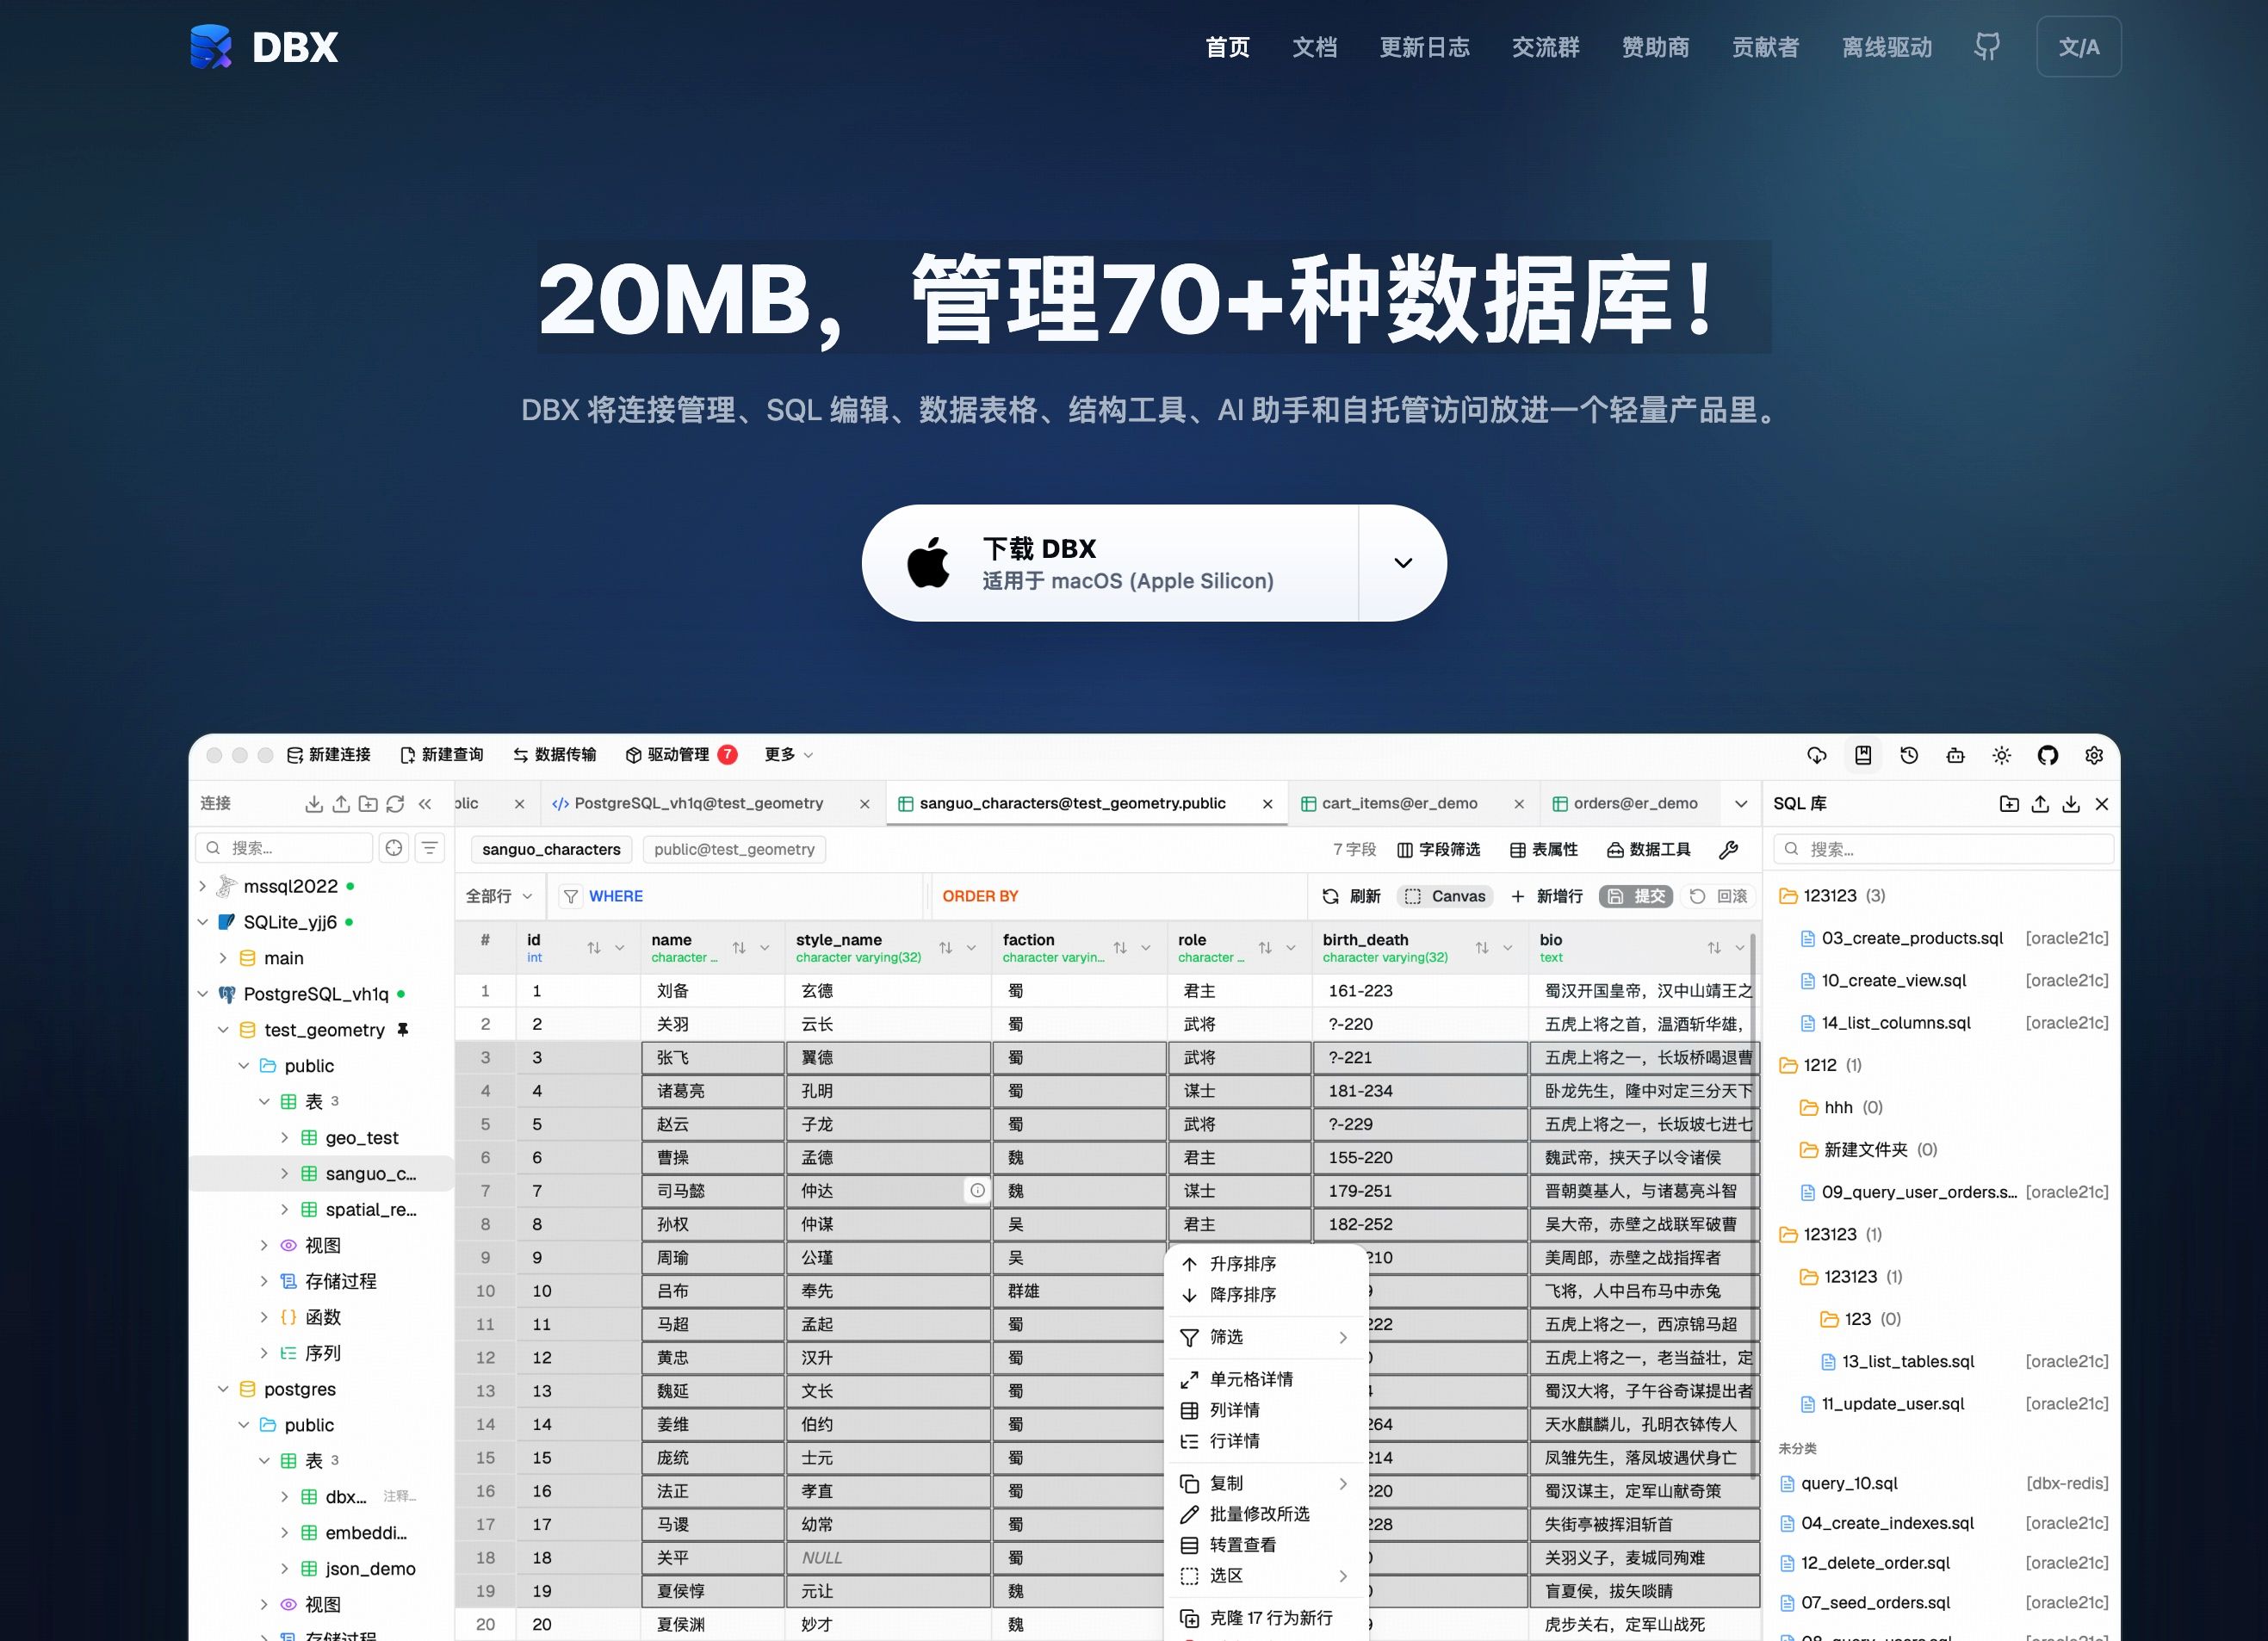Expand the 函数 tree node
Viewport: 2268px width, 1641px height.
pyautogui.click(x=264, y=1317)
